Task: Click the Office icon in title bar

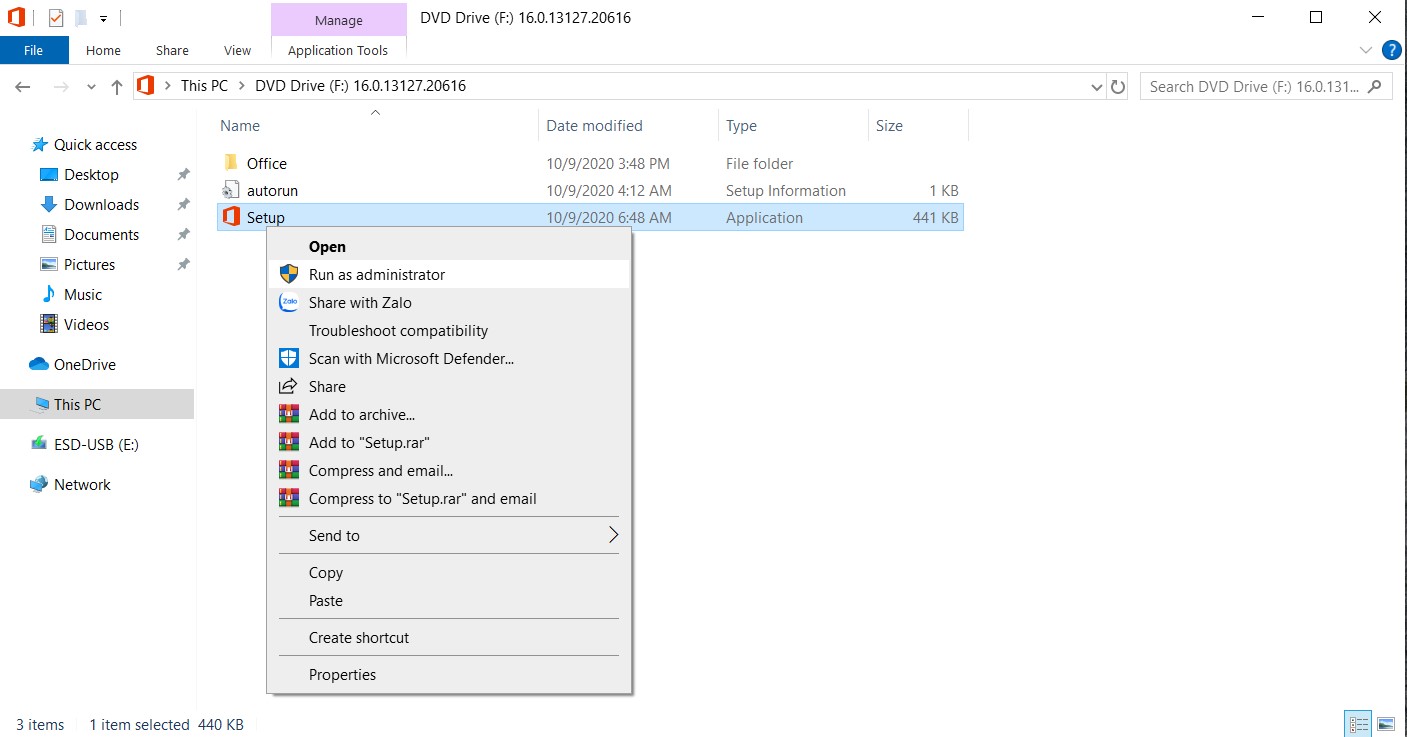Action: click(x=16, y=17)
